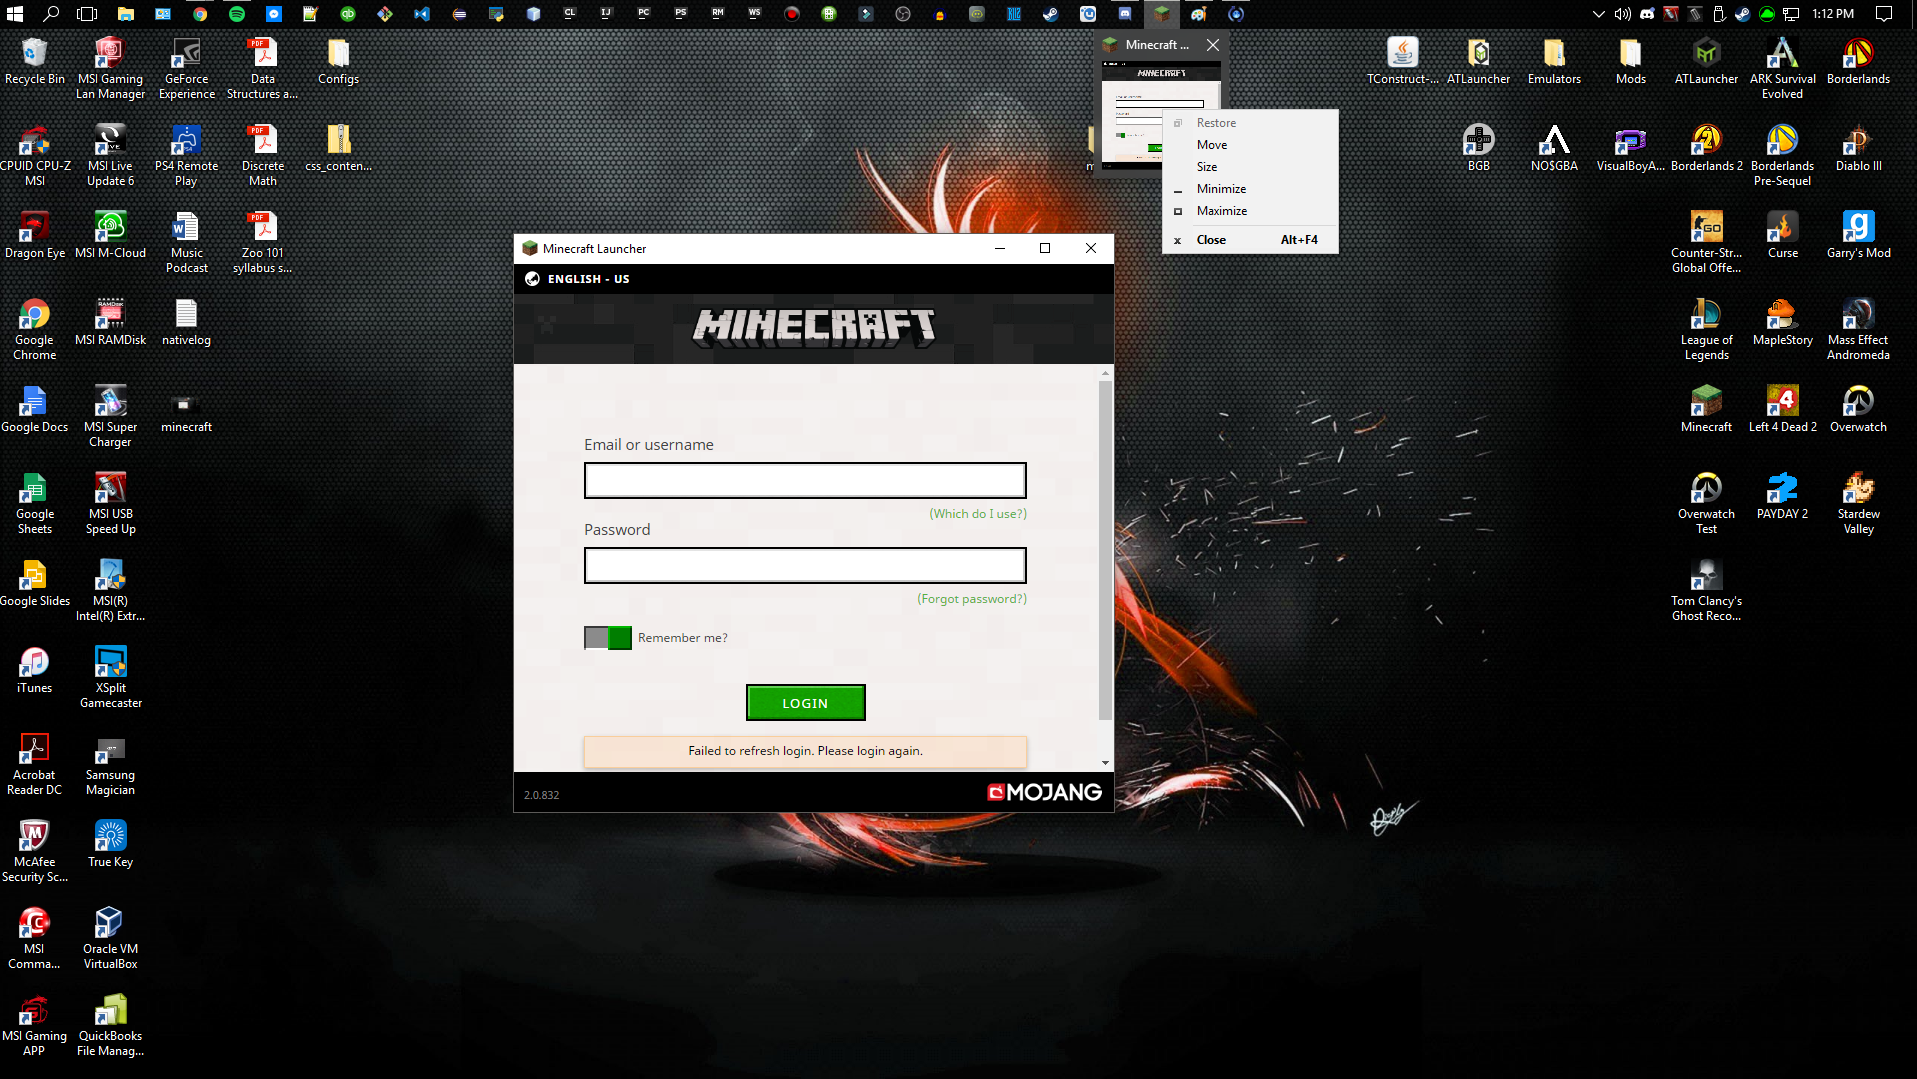This screenshot has width=1917, height=1079.
Task: Open Steam from the taskbar
Action: pyautogui.click(x=1050, y=14)
